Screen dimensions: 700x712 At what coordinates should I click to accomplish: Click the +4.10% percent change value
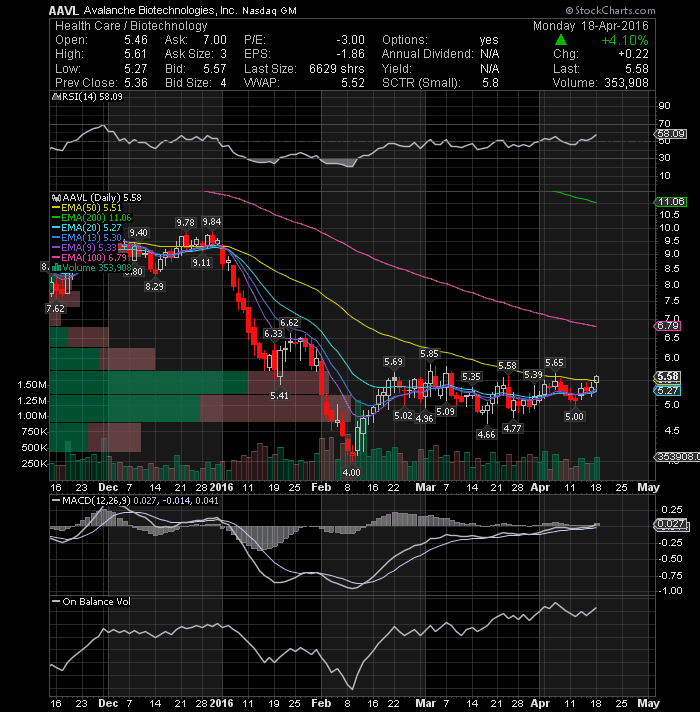(625, 40)
